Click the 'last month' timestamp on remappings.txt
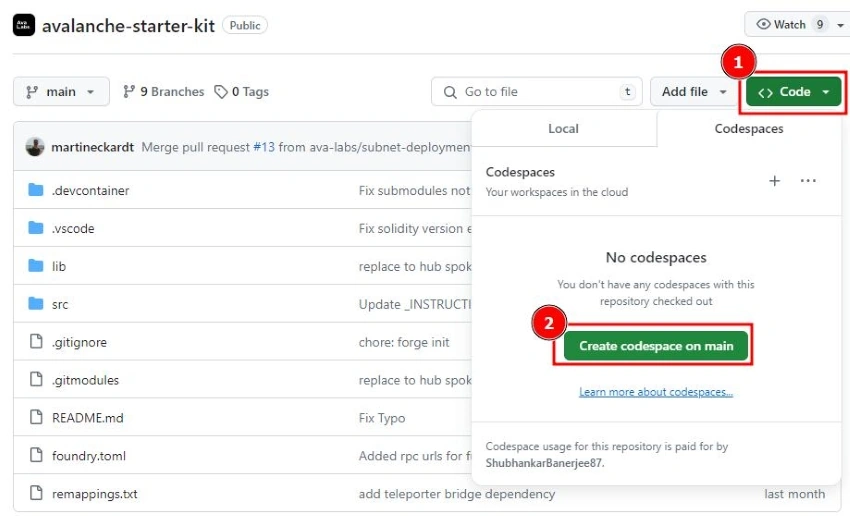The width and height of the screenshot is (850, 516). (x=794, y=494)
